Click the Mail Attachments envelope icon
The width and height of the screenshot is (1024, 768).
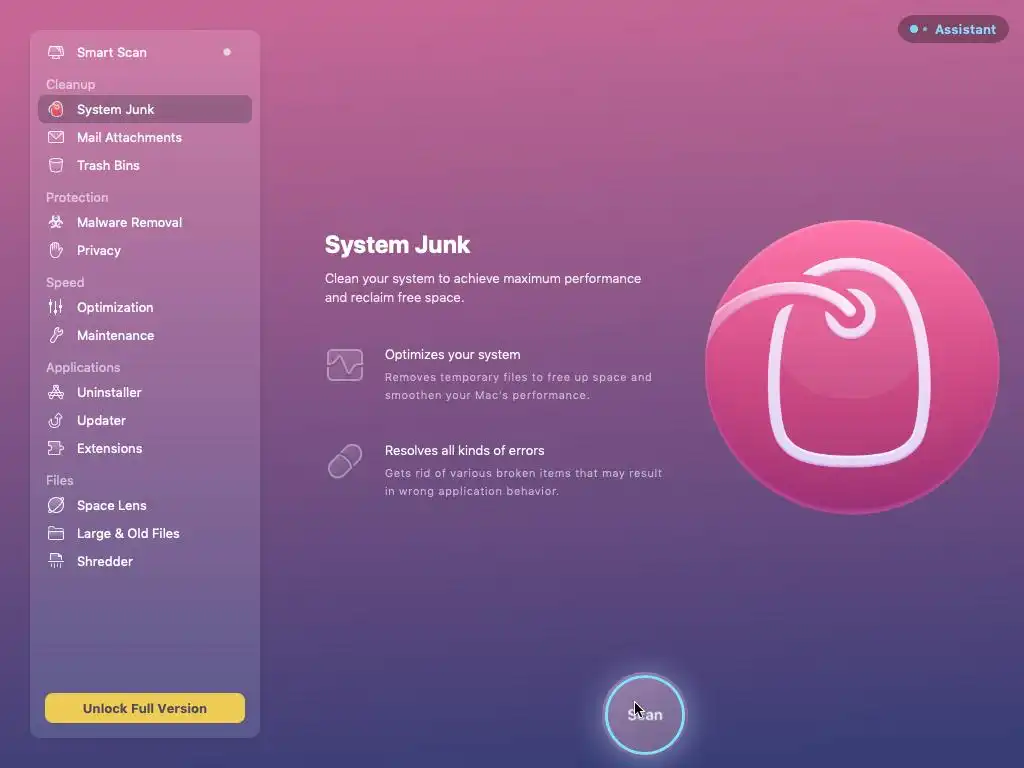[x=56, y=137]
